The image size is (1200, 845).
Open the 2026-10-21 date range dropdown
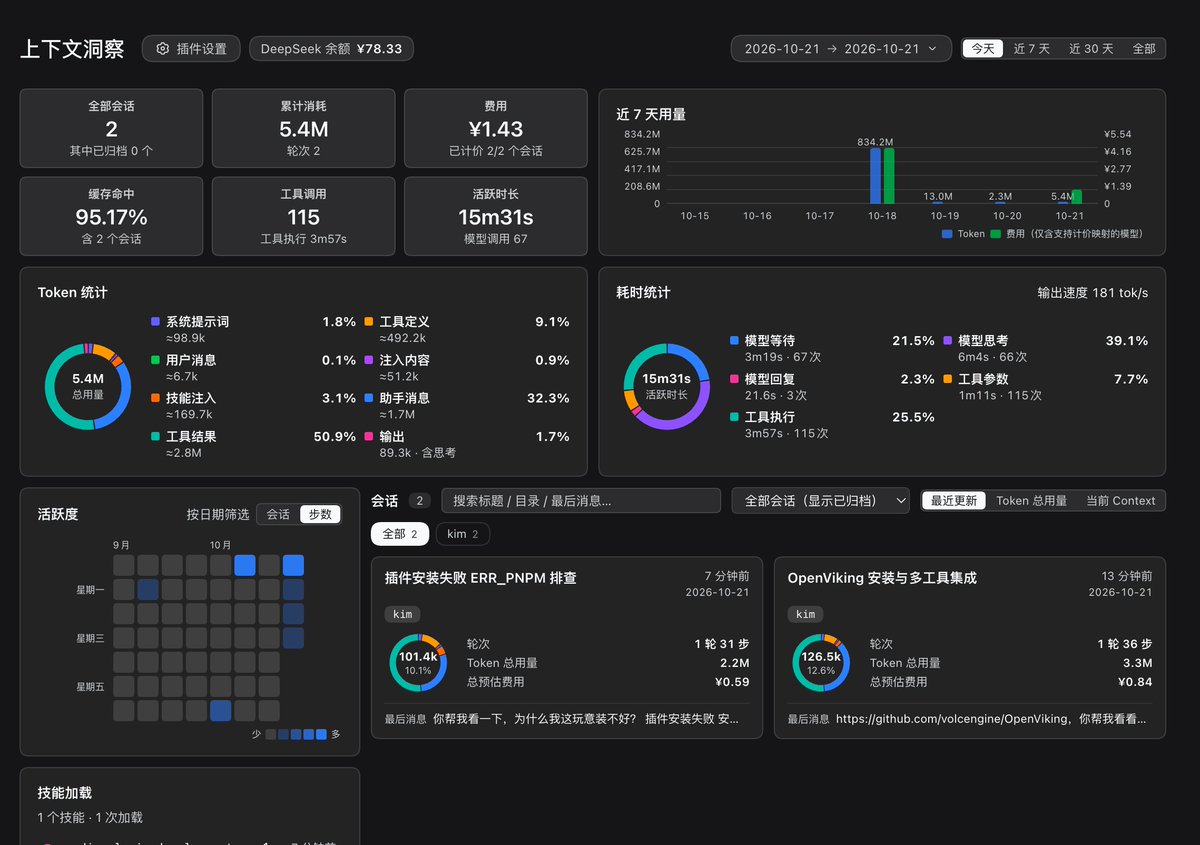point(841,49)
